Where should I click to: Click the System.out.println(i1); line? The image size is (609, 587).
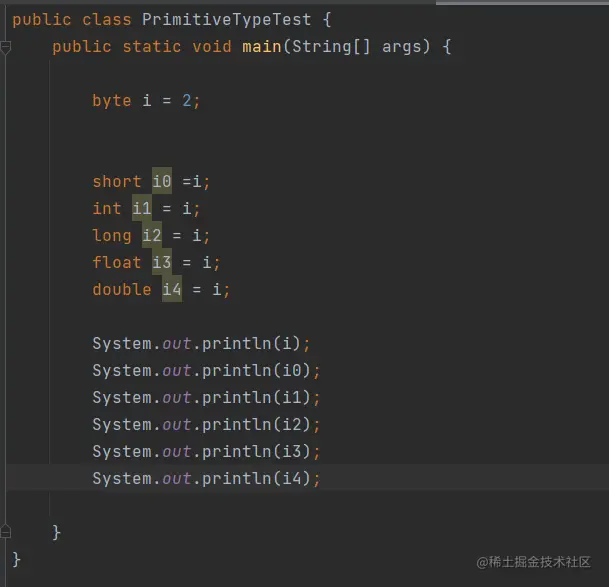[206, 398]
